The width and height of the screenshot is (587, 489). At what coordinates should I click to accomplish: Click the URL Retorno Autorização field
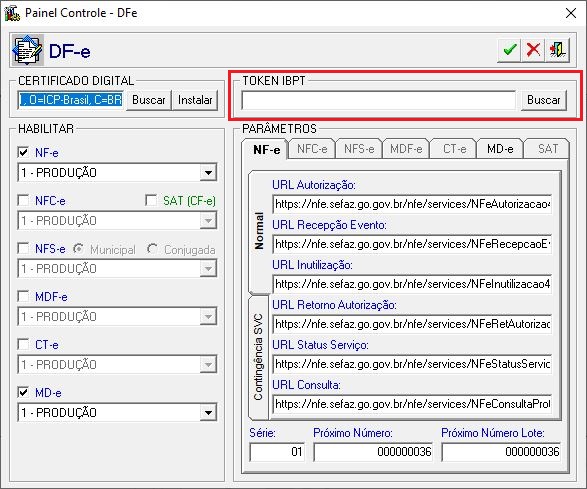pos(412,324)
